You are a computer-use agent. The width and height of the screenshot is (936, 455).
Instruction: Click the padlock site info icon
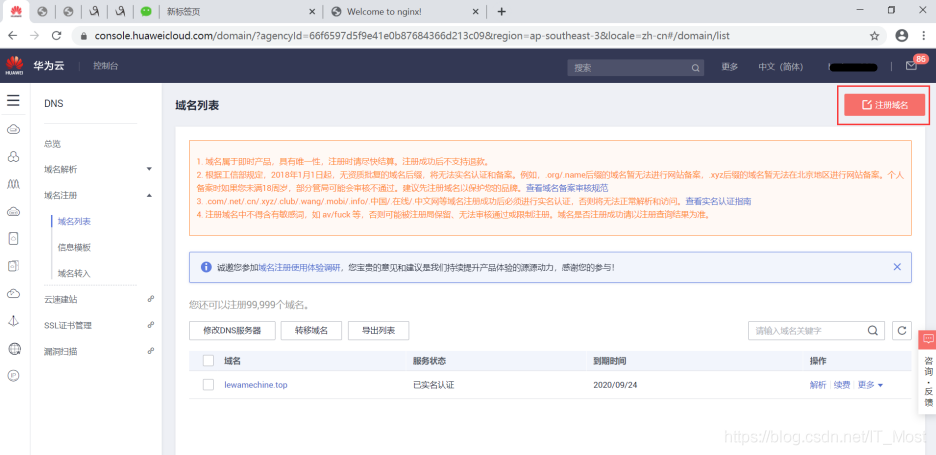[84, 36]
